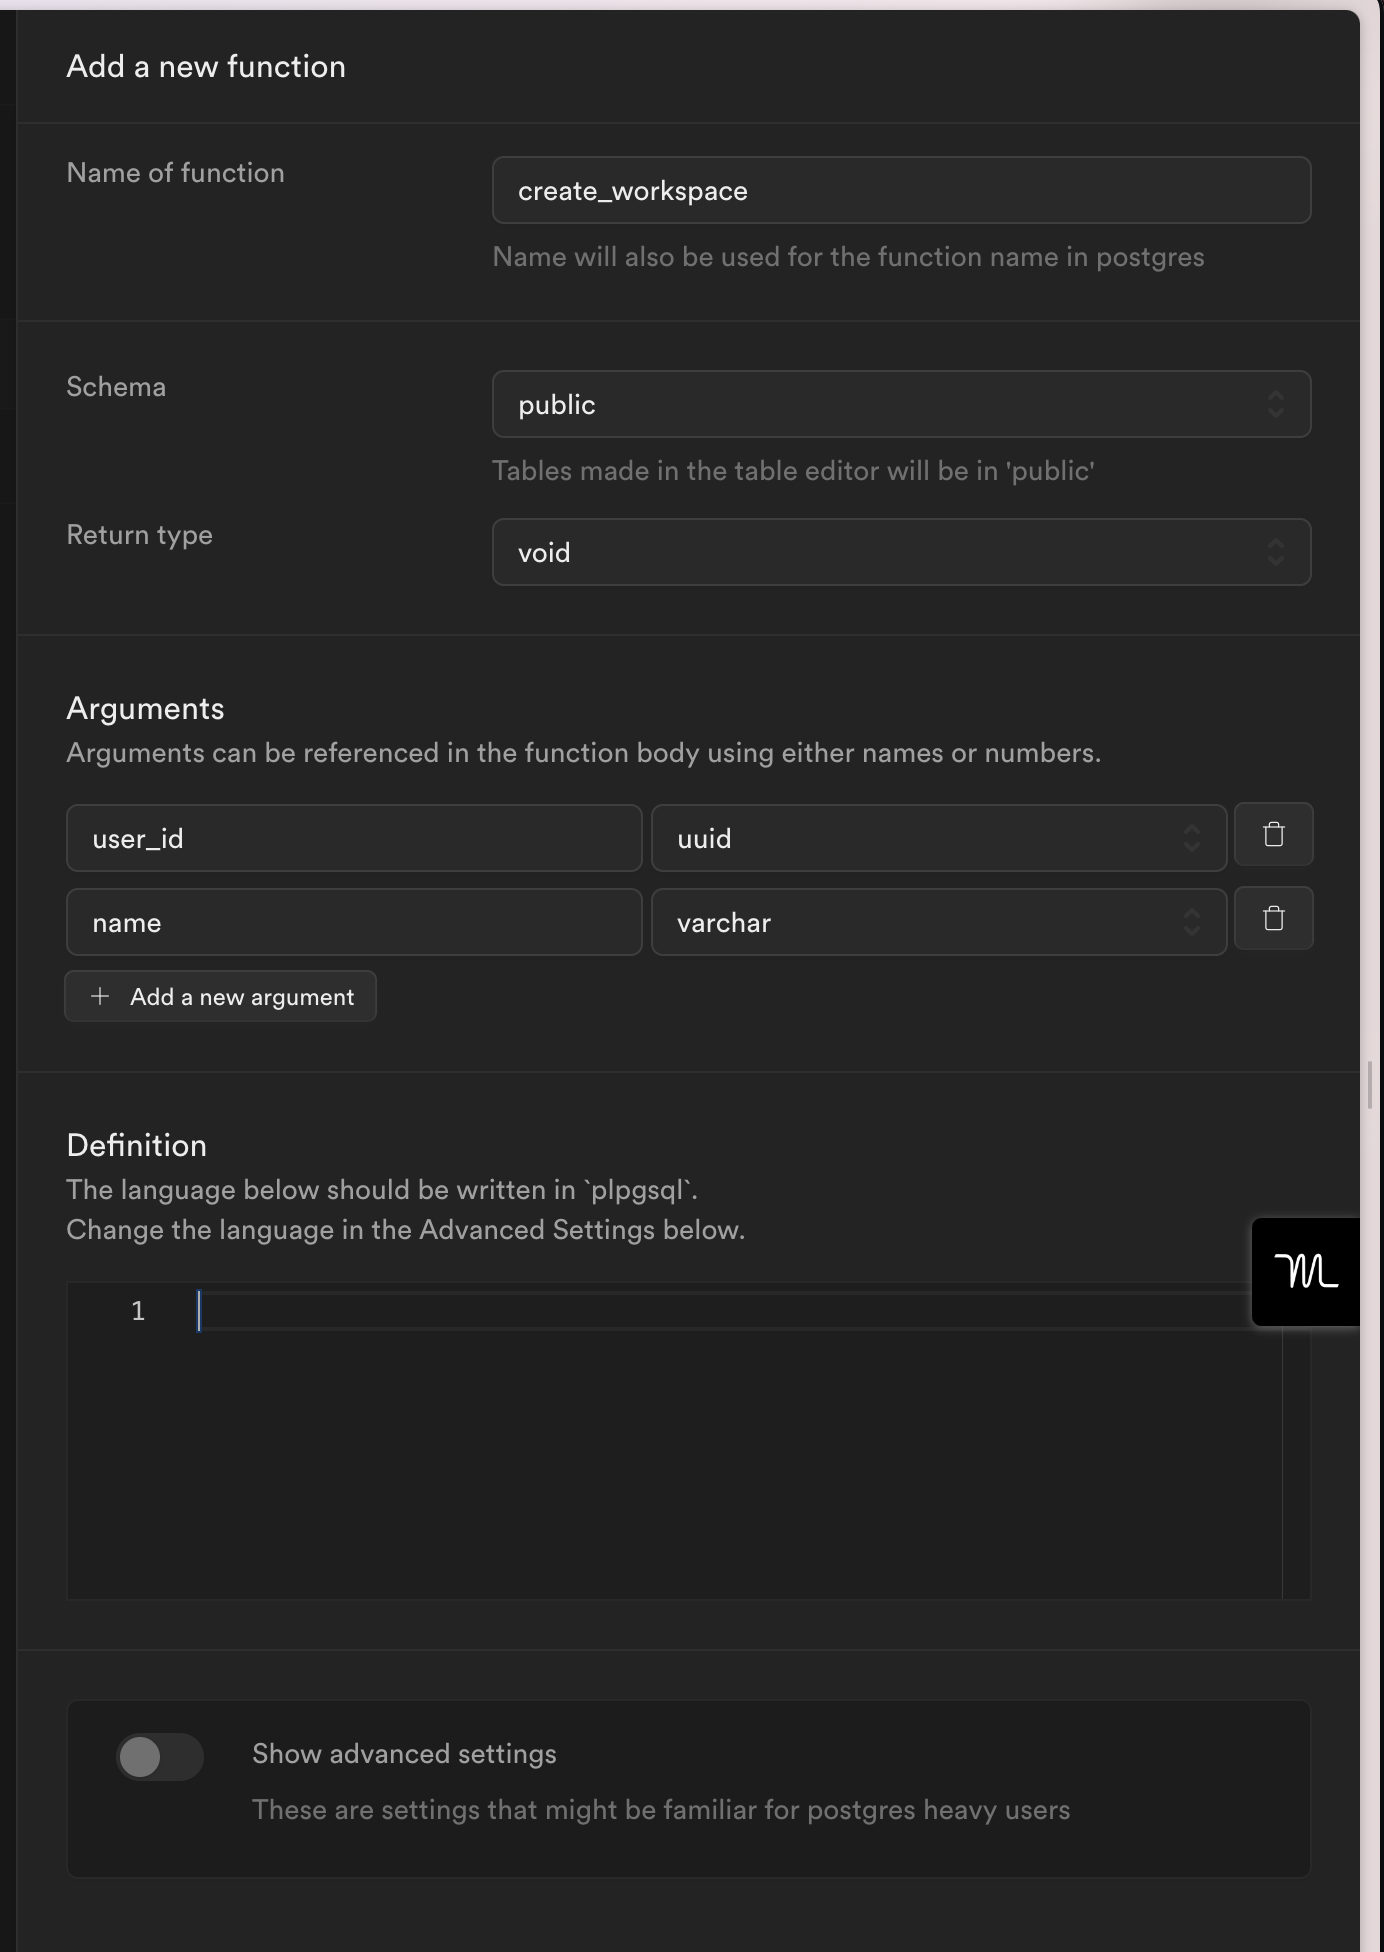Click the function name field create_workspace
The width and height of the screenshot is (1384, 1952).
(900, 190)
